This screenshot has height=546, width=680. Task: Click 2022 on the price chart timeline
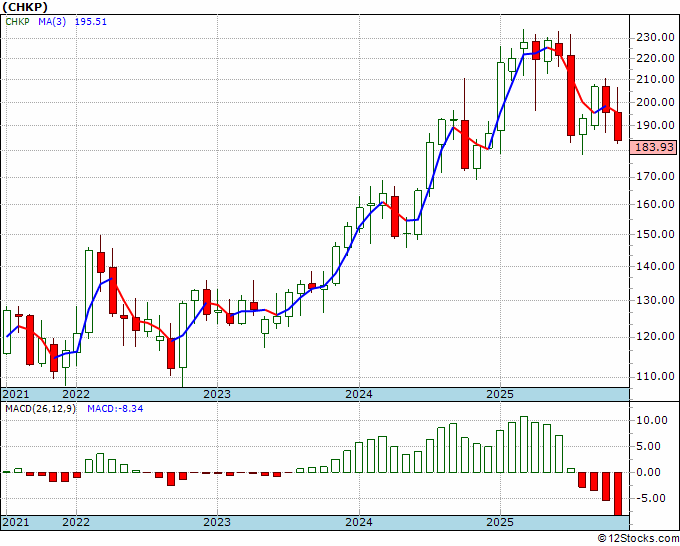(76, 394)
